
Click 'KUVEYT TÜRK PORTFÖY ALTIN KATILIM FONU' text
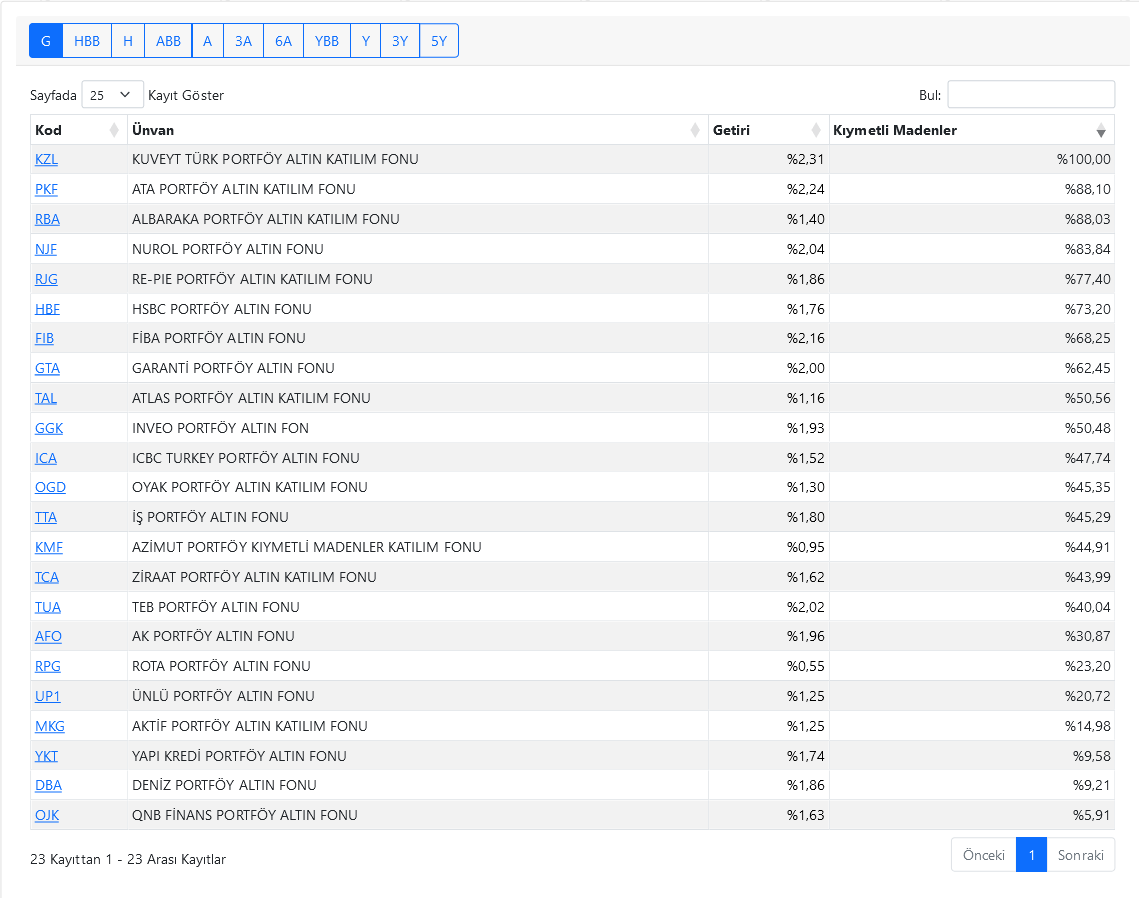coord(275,159)
